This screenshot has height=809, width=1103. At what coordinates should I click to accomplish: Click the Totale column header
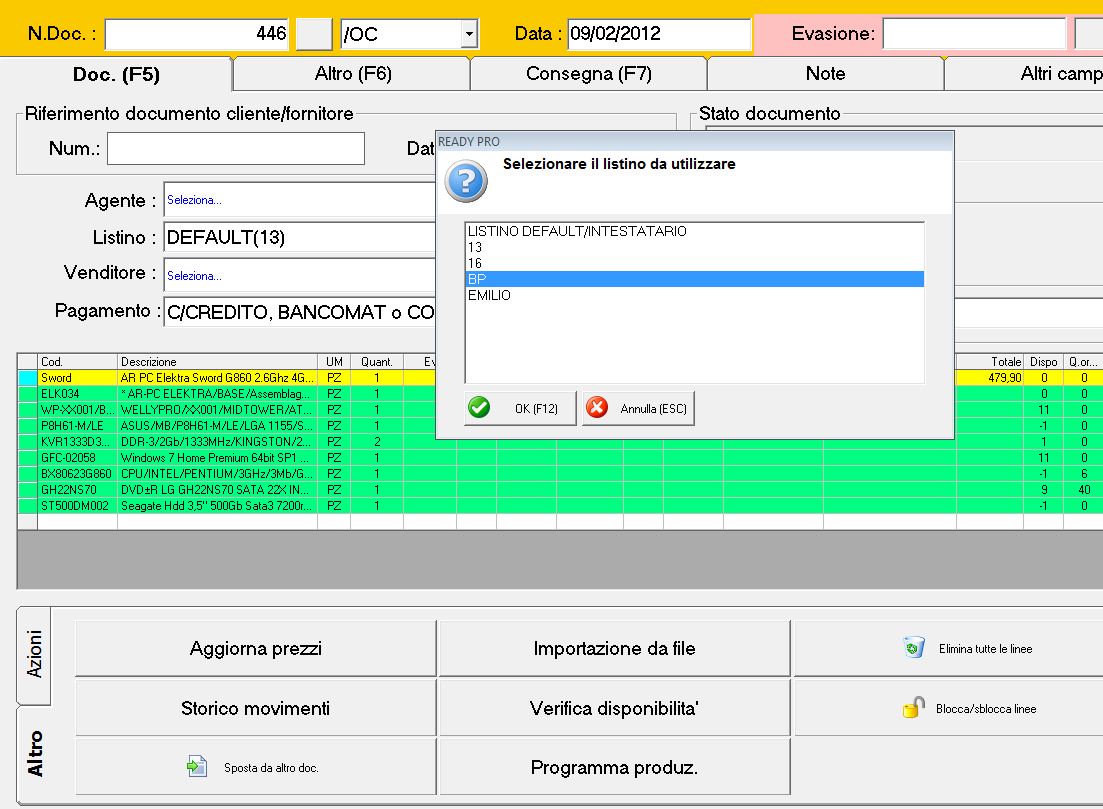[x=990, y=362]
